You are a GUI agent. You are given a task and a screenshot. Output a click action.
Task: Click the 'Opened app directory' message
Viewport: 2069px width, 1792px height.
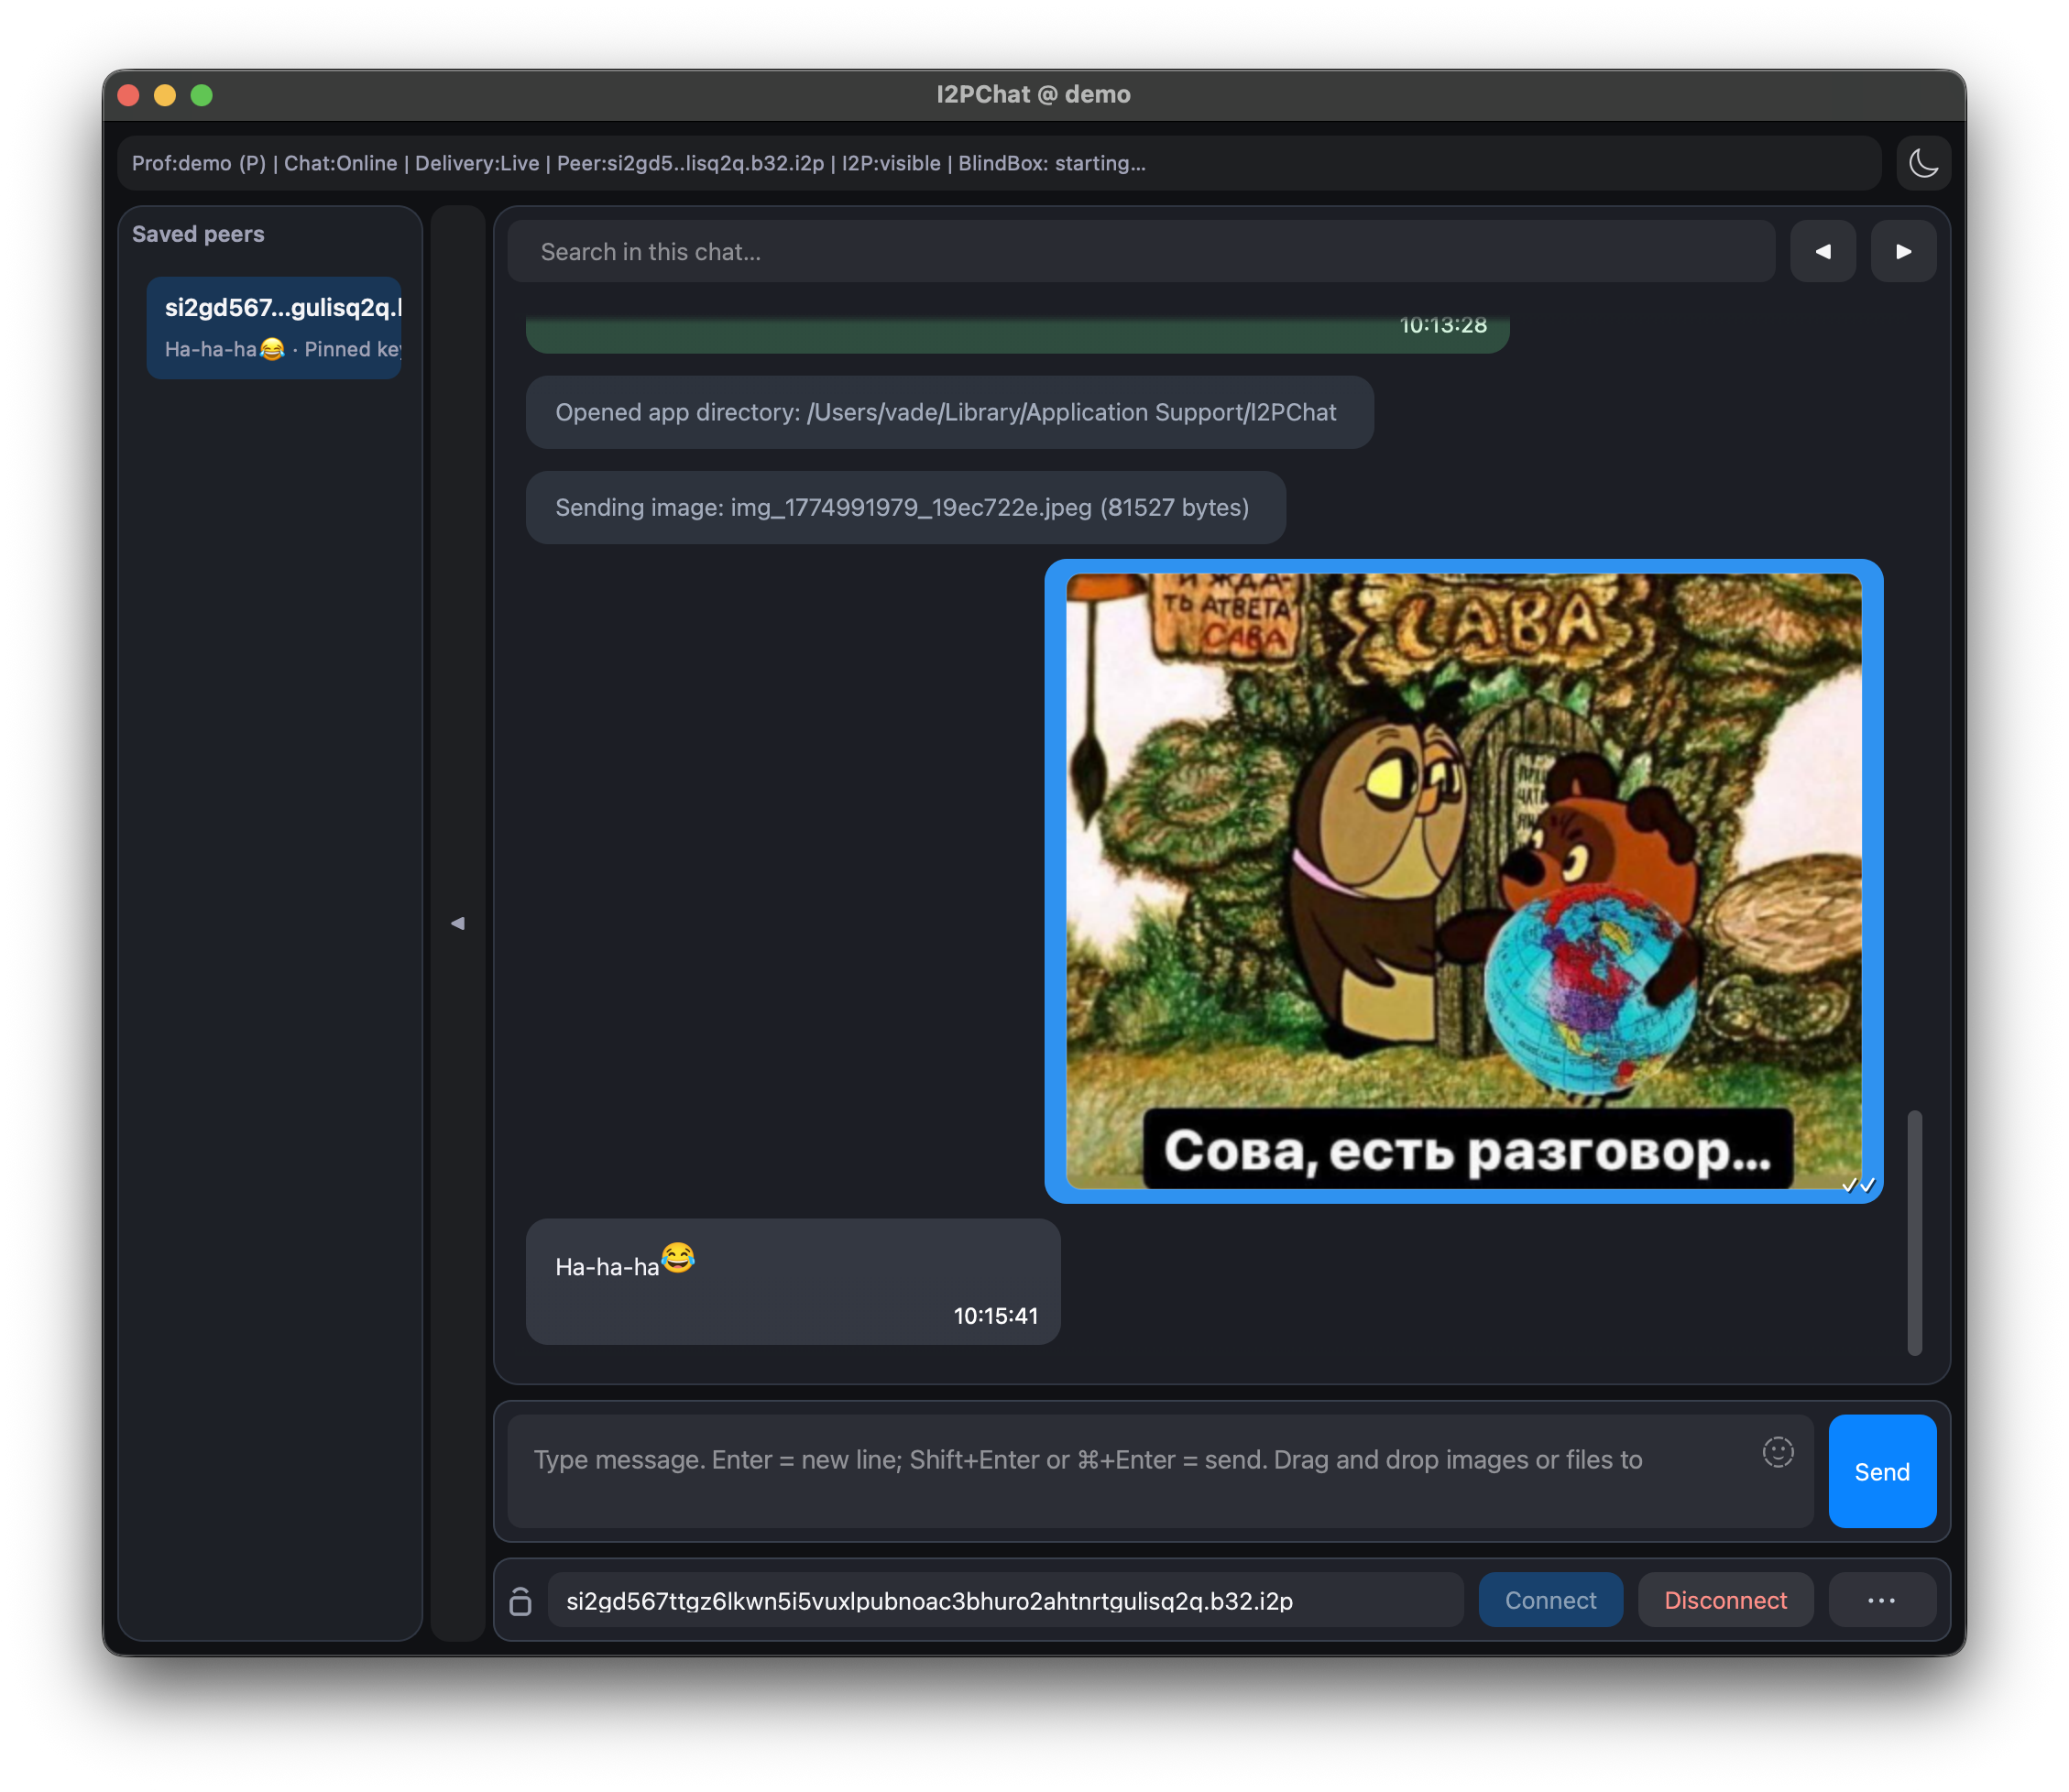click(x=949, y=412)
